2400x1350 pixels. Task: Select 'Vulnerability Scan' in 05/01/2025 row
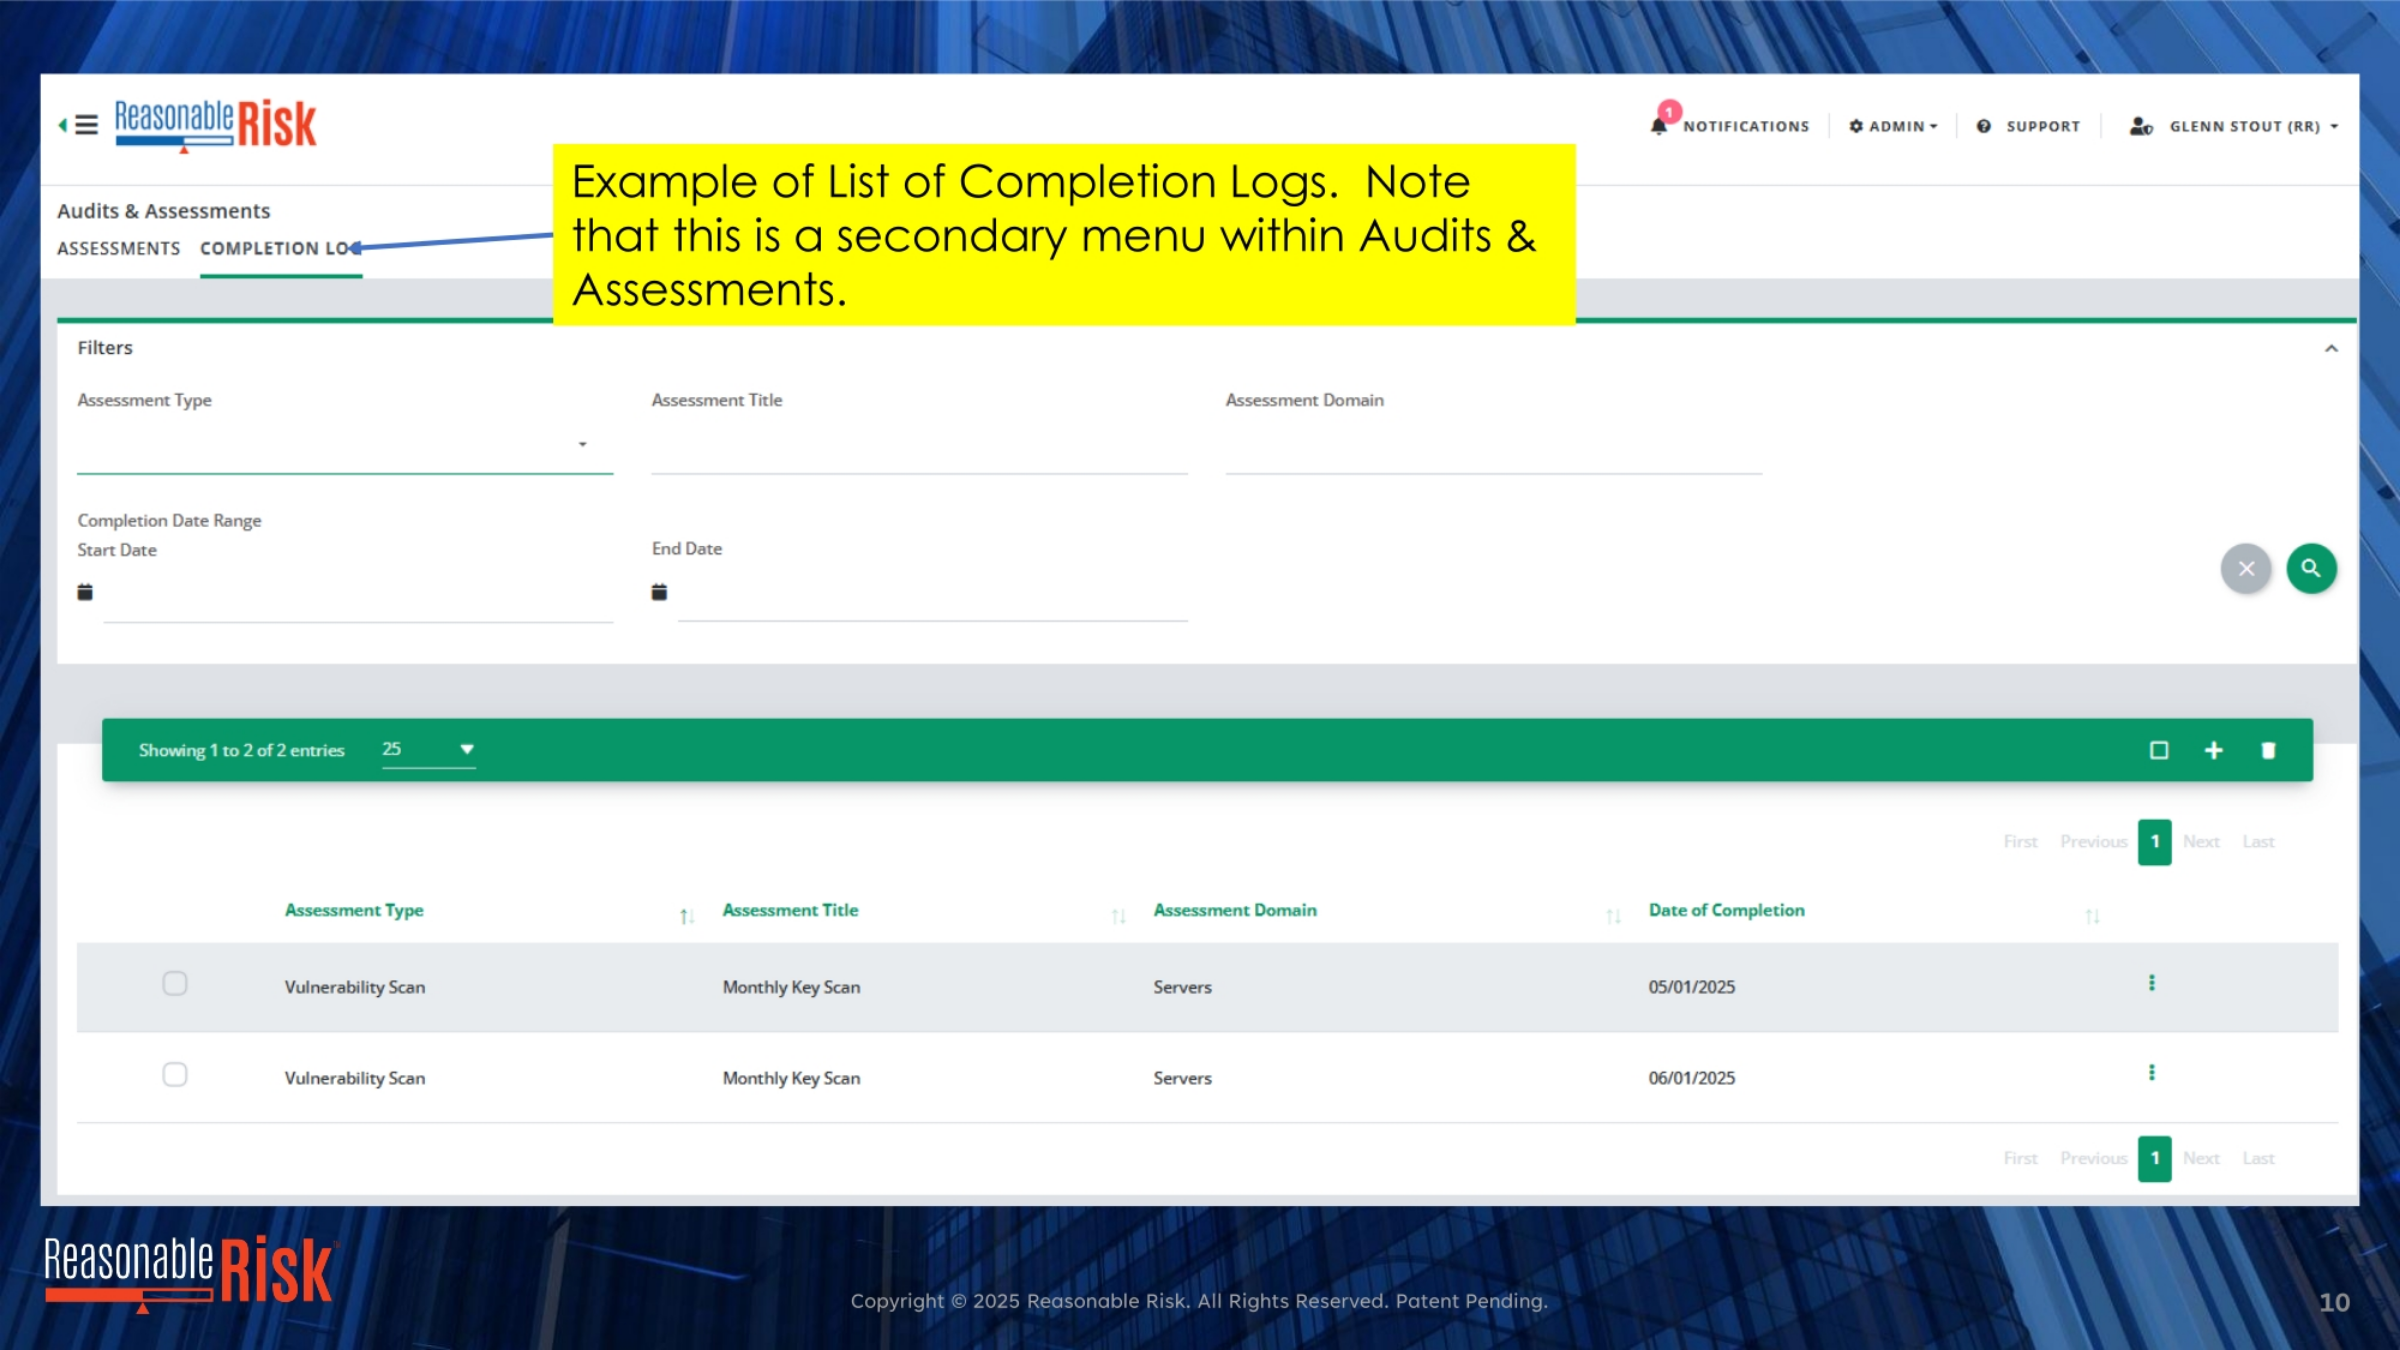click(x=355, y=987)
